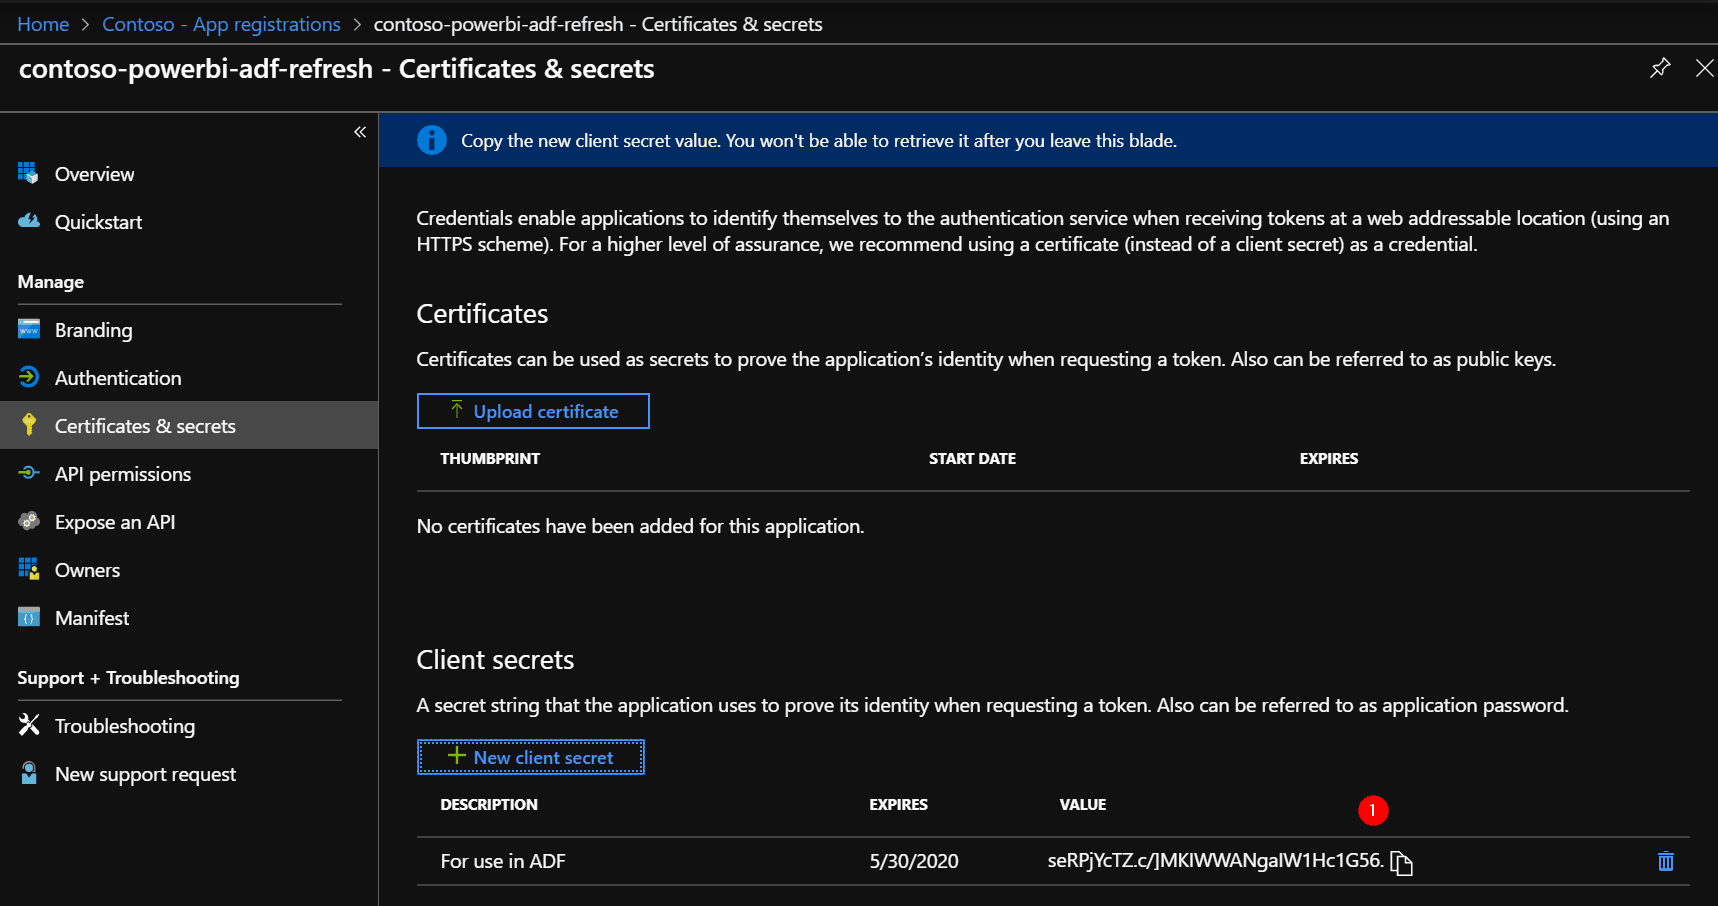Click the Authentication arrow icon
Image resolution: width=1718 pixels, height=906 pixels.
28,377
